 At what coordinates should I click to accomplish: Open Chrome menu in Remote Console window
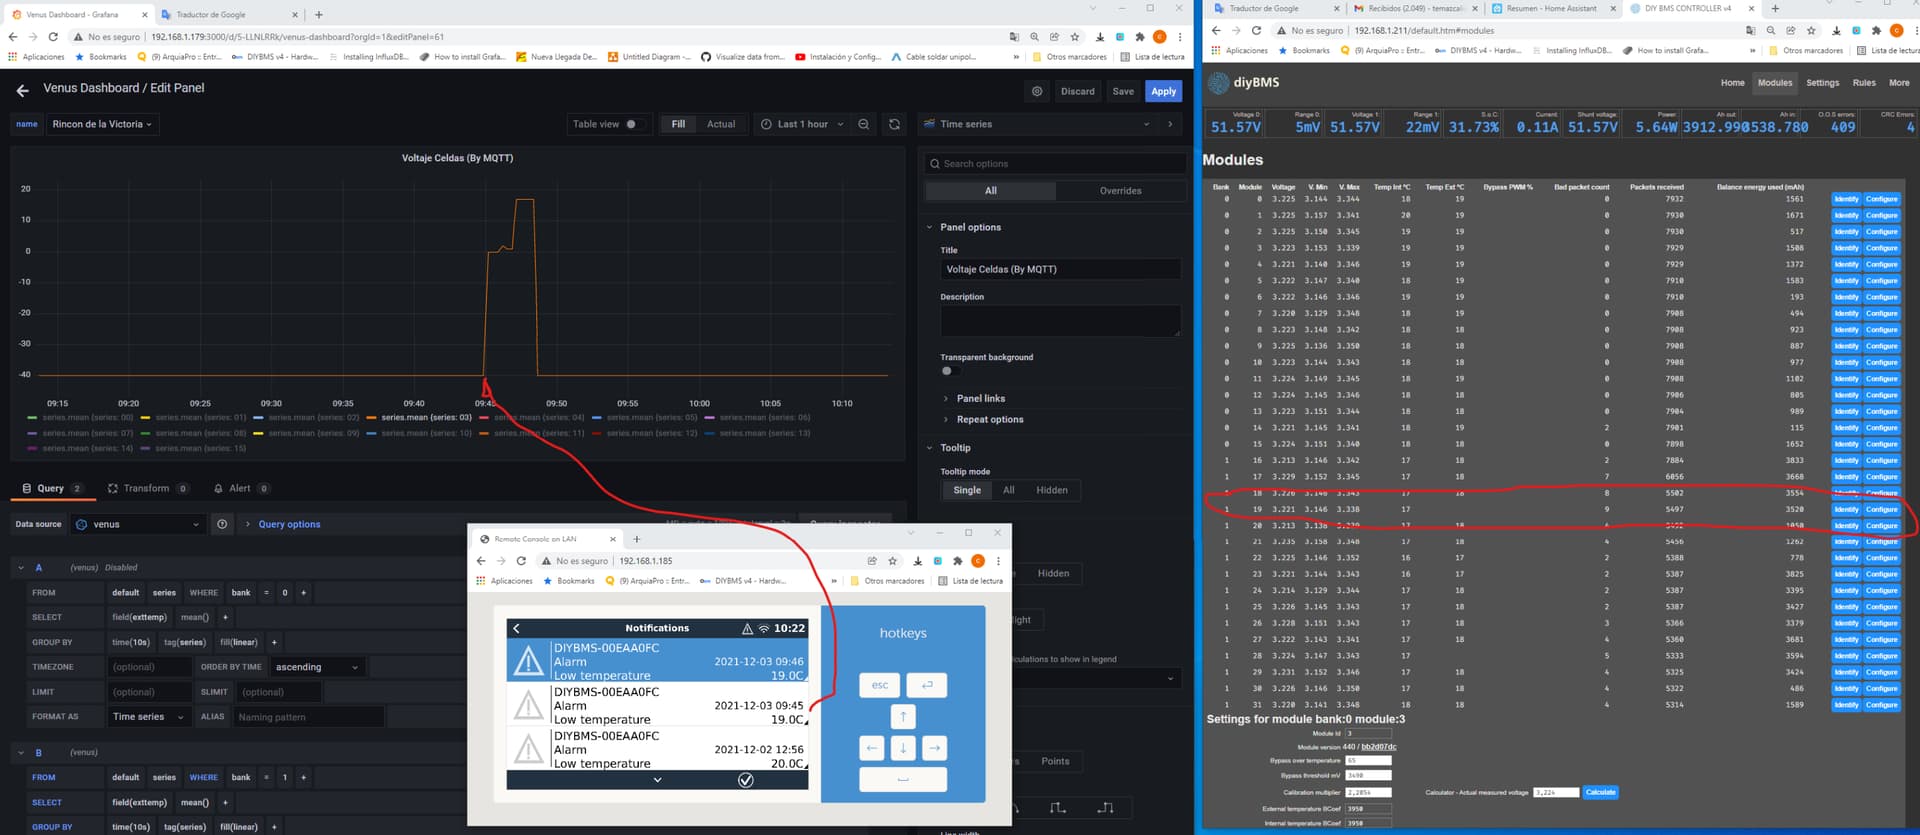(998, 561)
